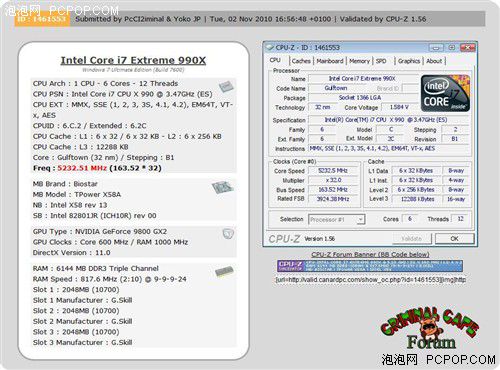500x370 pixels.
Task: Click the OK button in CPU-Z
Action: 454,239
